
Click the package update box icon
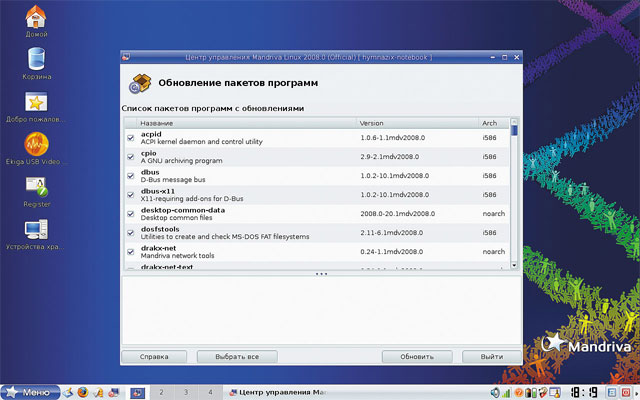[x=140, y=83]
